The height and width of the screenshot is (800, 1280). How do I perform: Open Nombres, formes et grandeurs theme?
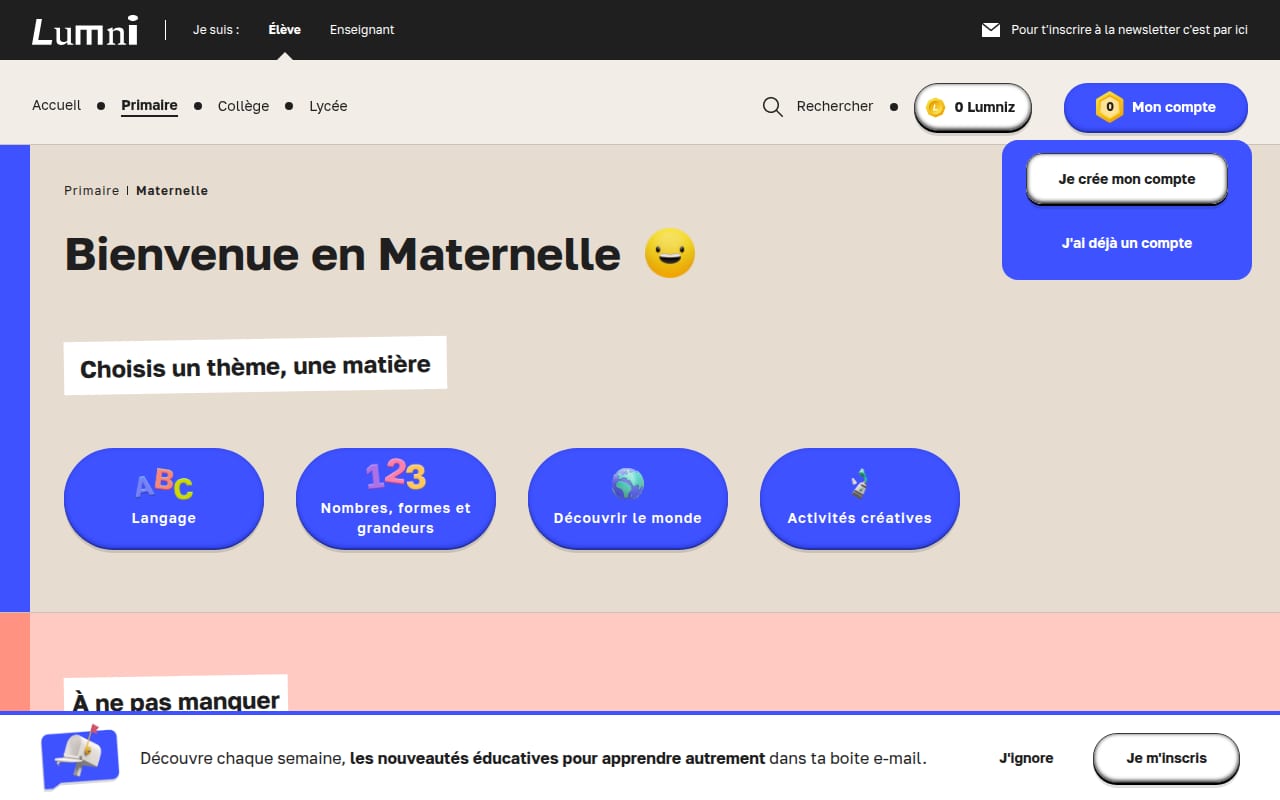pyautogui.click(x=396, y=498)
